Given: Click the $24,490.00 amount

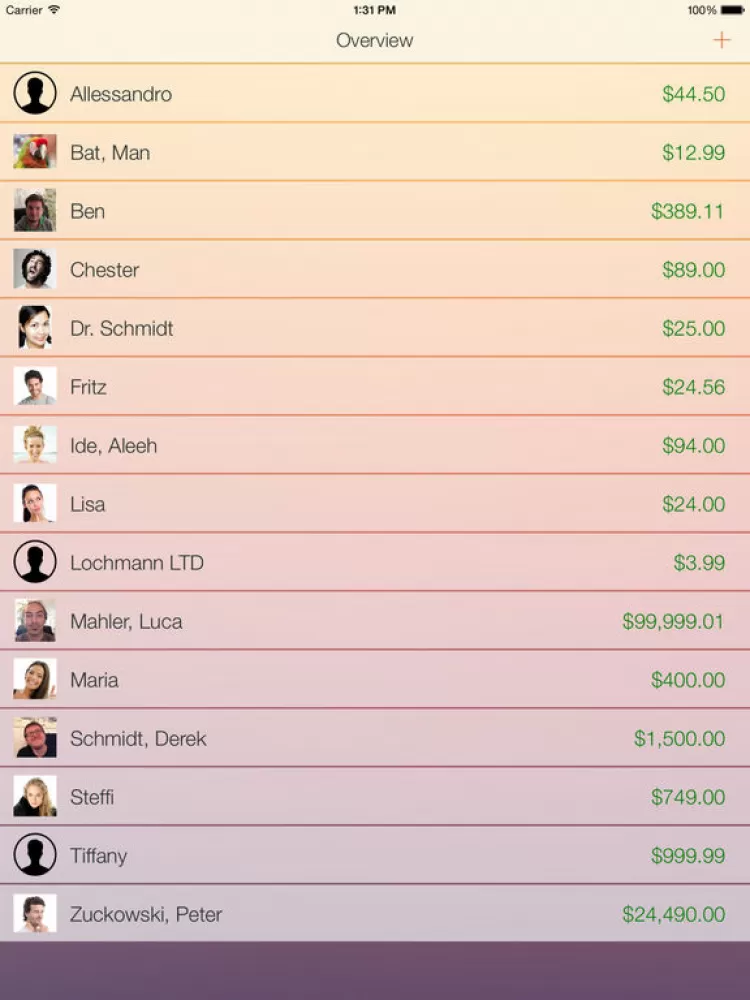Looking at the screenshot, I should (x=673, y=914).
